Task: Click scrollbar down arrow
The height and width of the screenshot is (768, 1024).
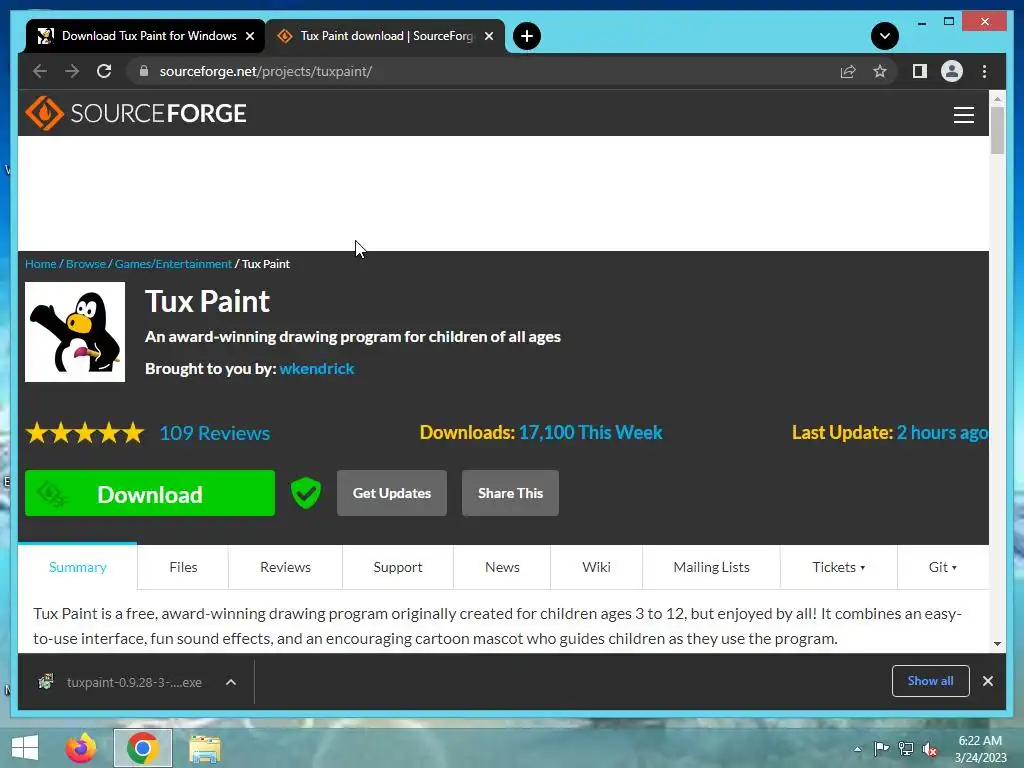Action: point(997,643)
